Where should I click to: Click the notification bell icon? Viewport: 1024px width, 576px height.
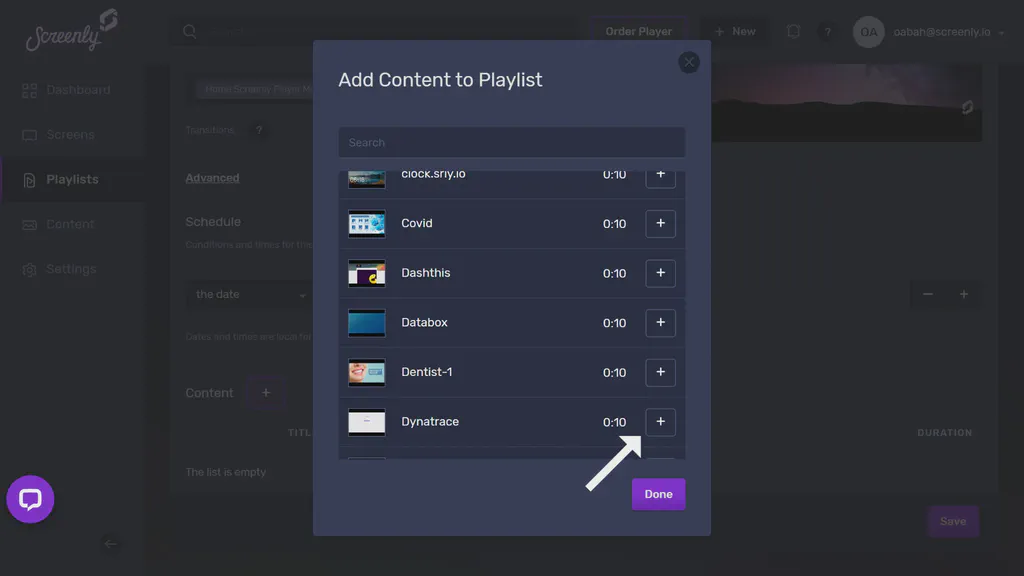(x=793, y=31)
